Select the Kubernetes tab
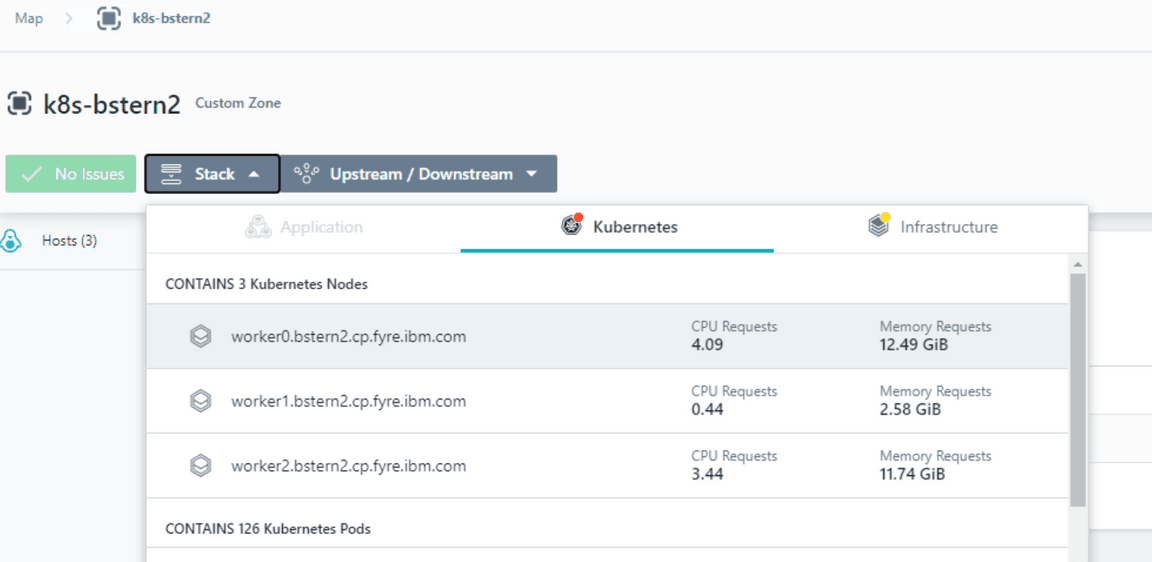 (634, 227)
